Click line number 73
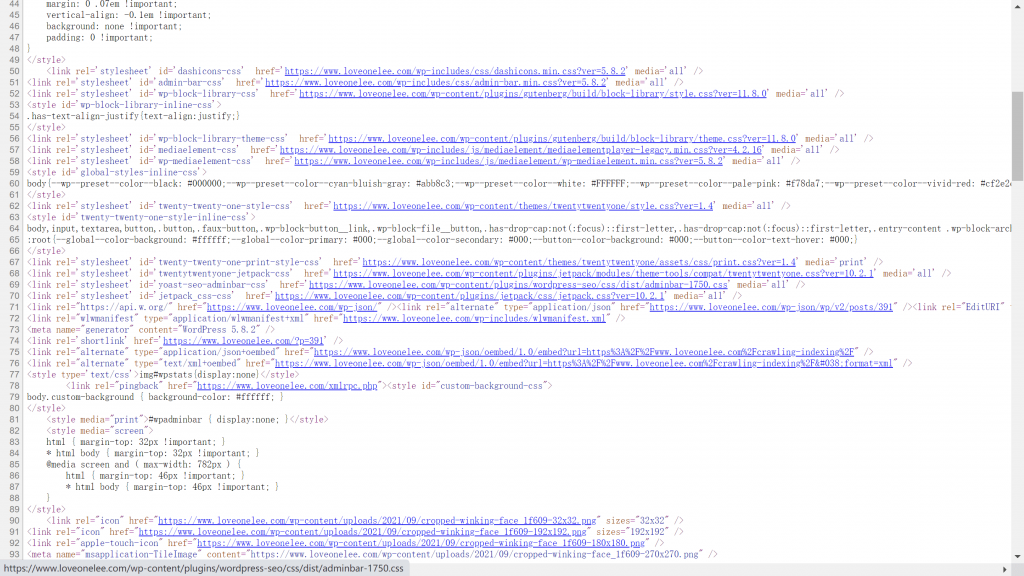This screenshot has width=1024, height=576. coord(14,329)
